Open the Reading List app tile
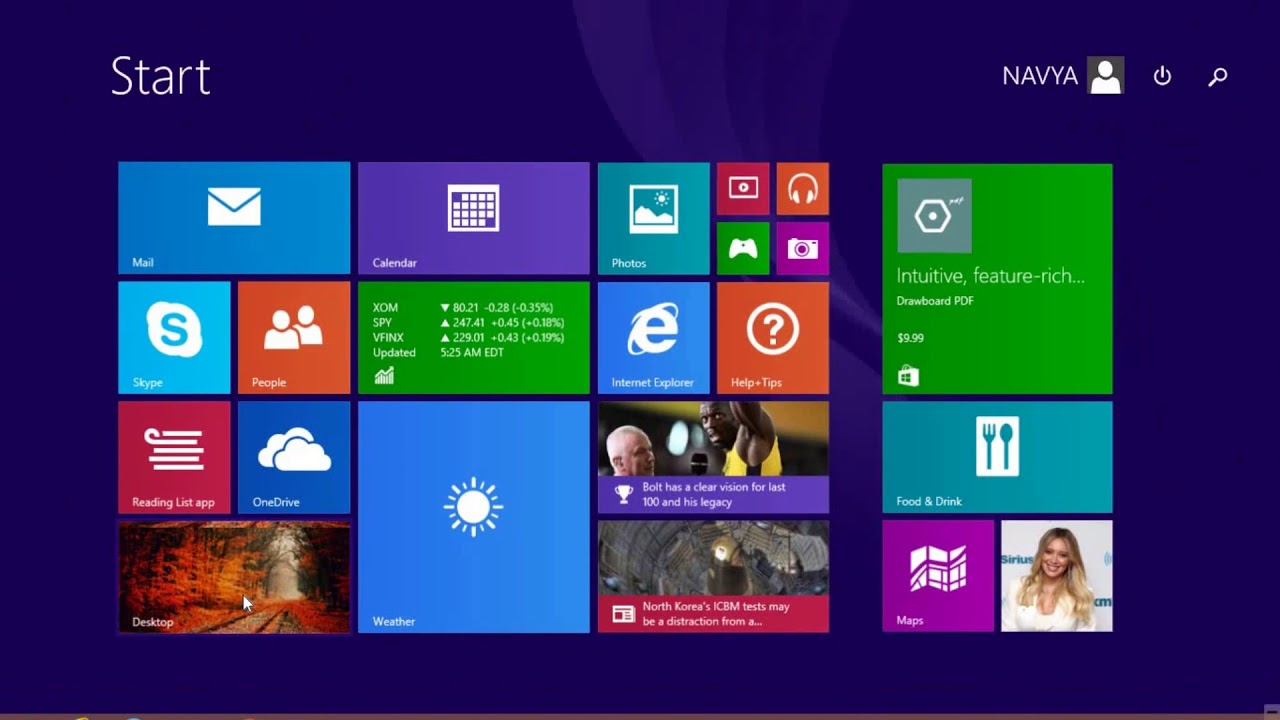 174,457
